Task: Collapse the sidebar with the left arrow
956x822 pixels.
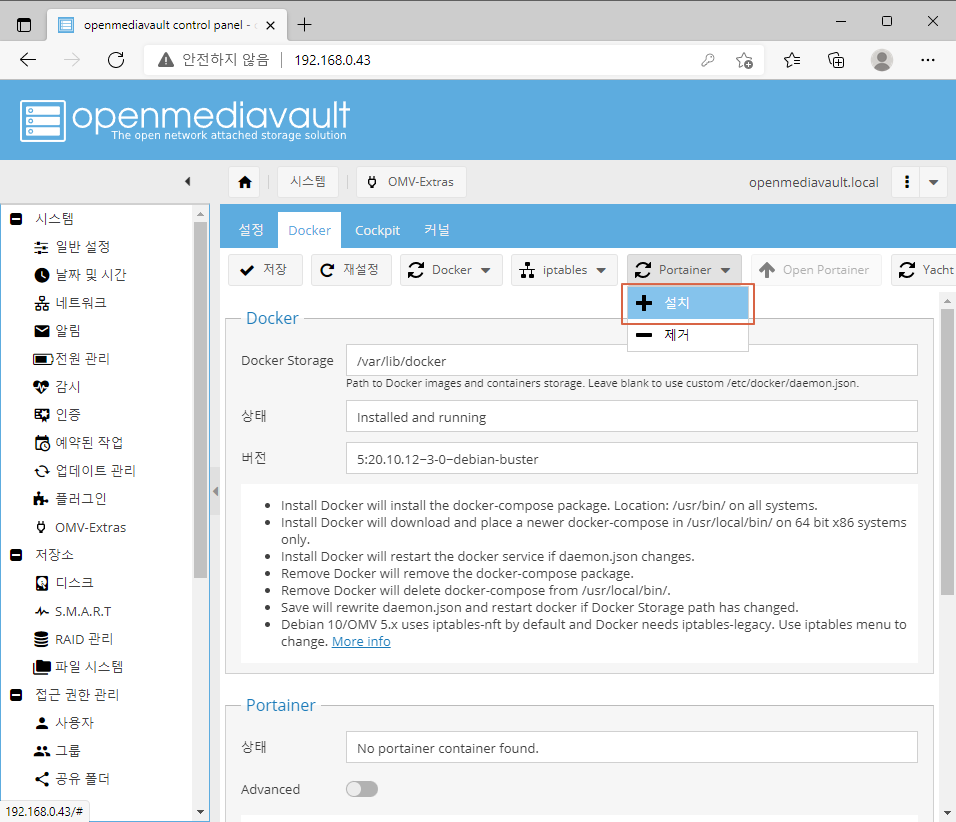Action: [188, 181]
